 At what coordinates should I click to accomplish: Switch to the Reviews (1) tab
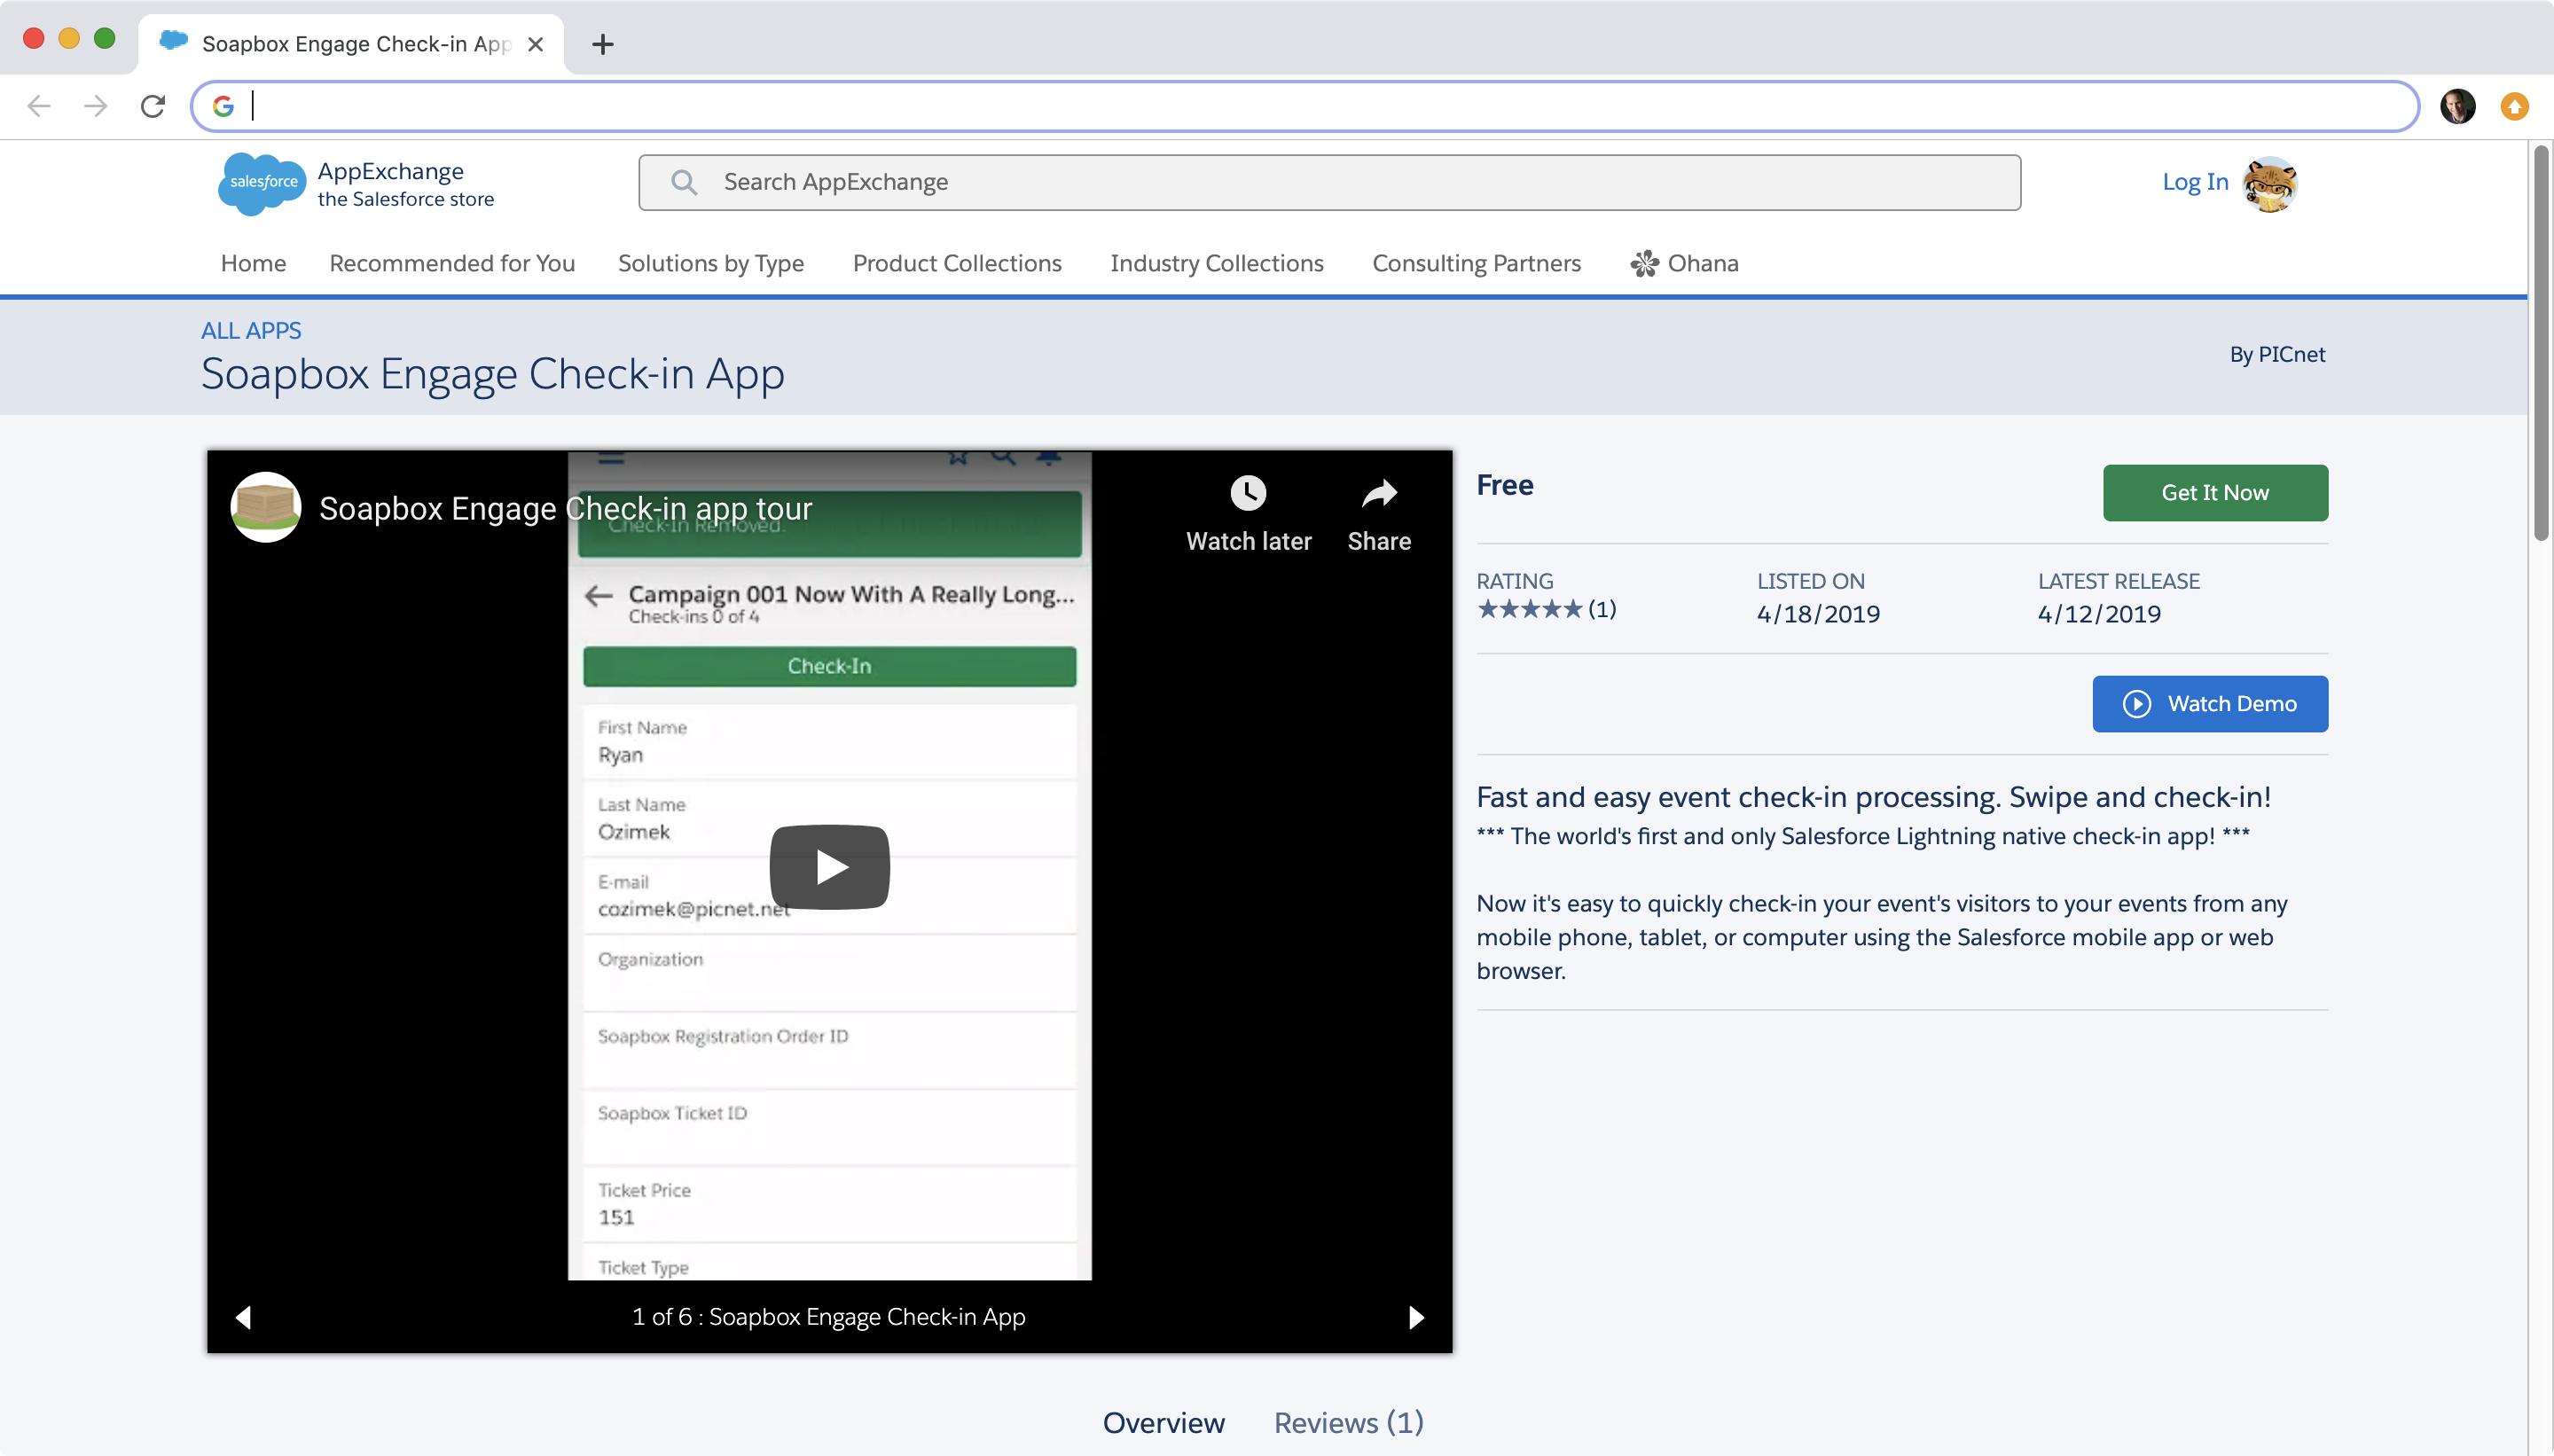coord(1348,1423)
